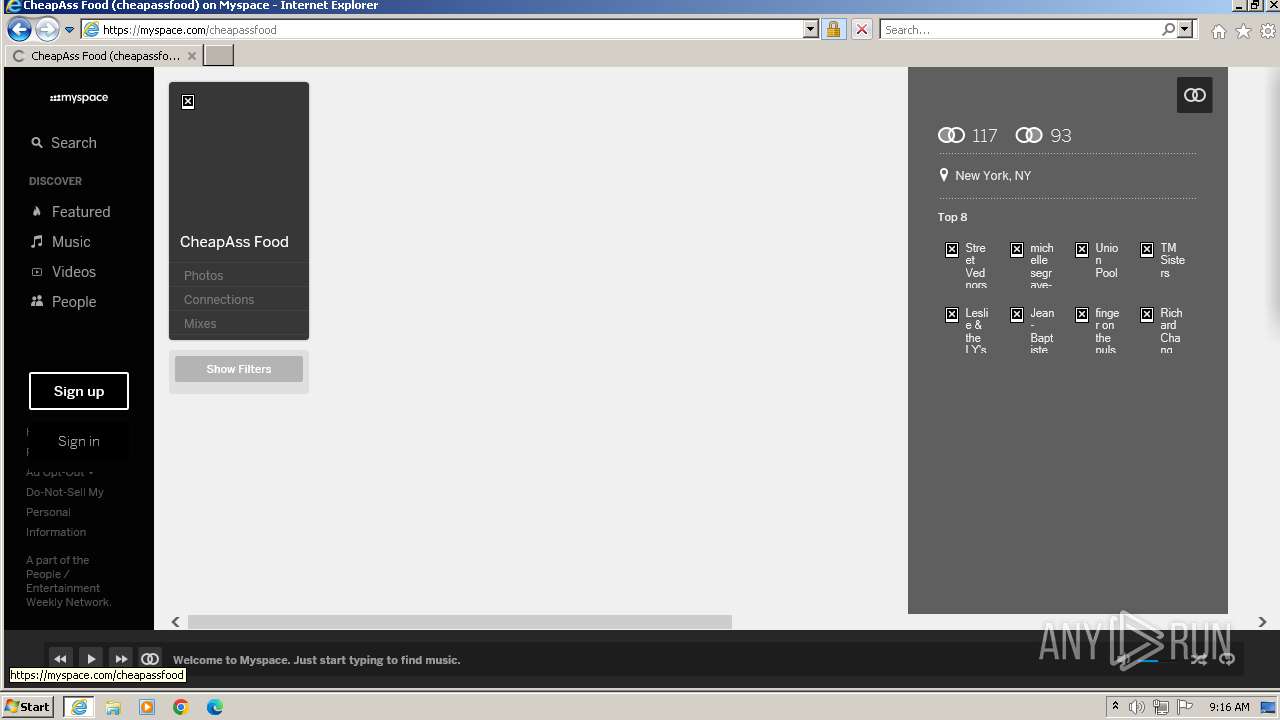Click the player play button
The width and height of the screenshot is (1280, 720).
[91, 659]
